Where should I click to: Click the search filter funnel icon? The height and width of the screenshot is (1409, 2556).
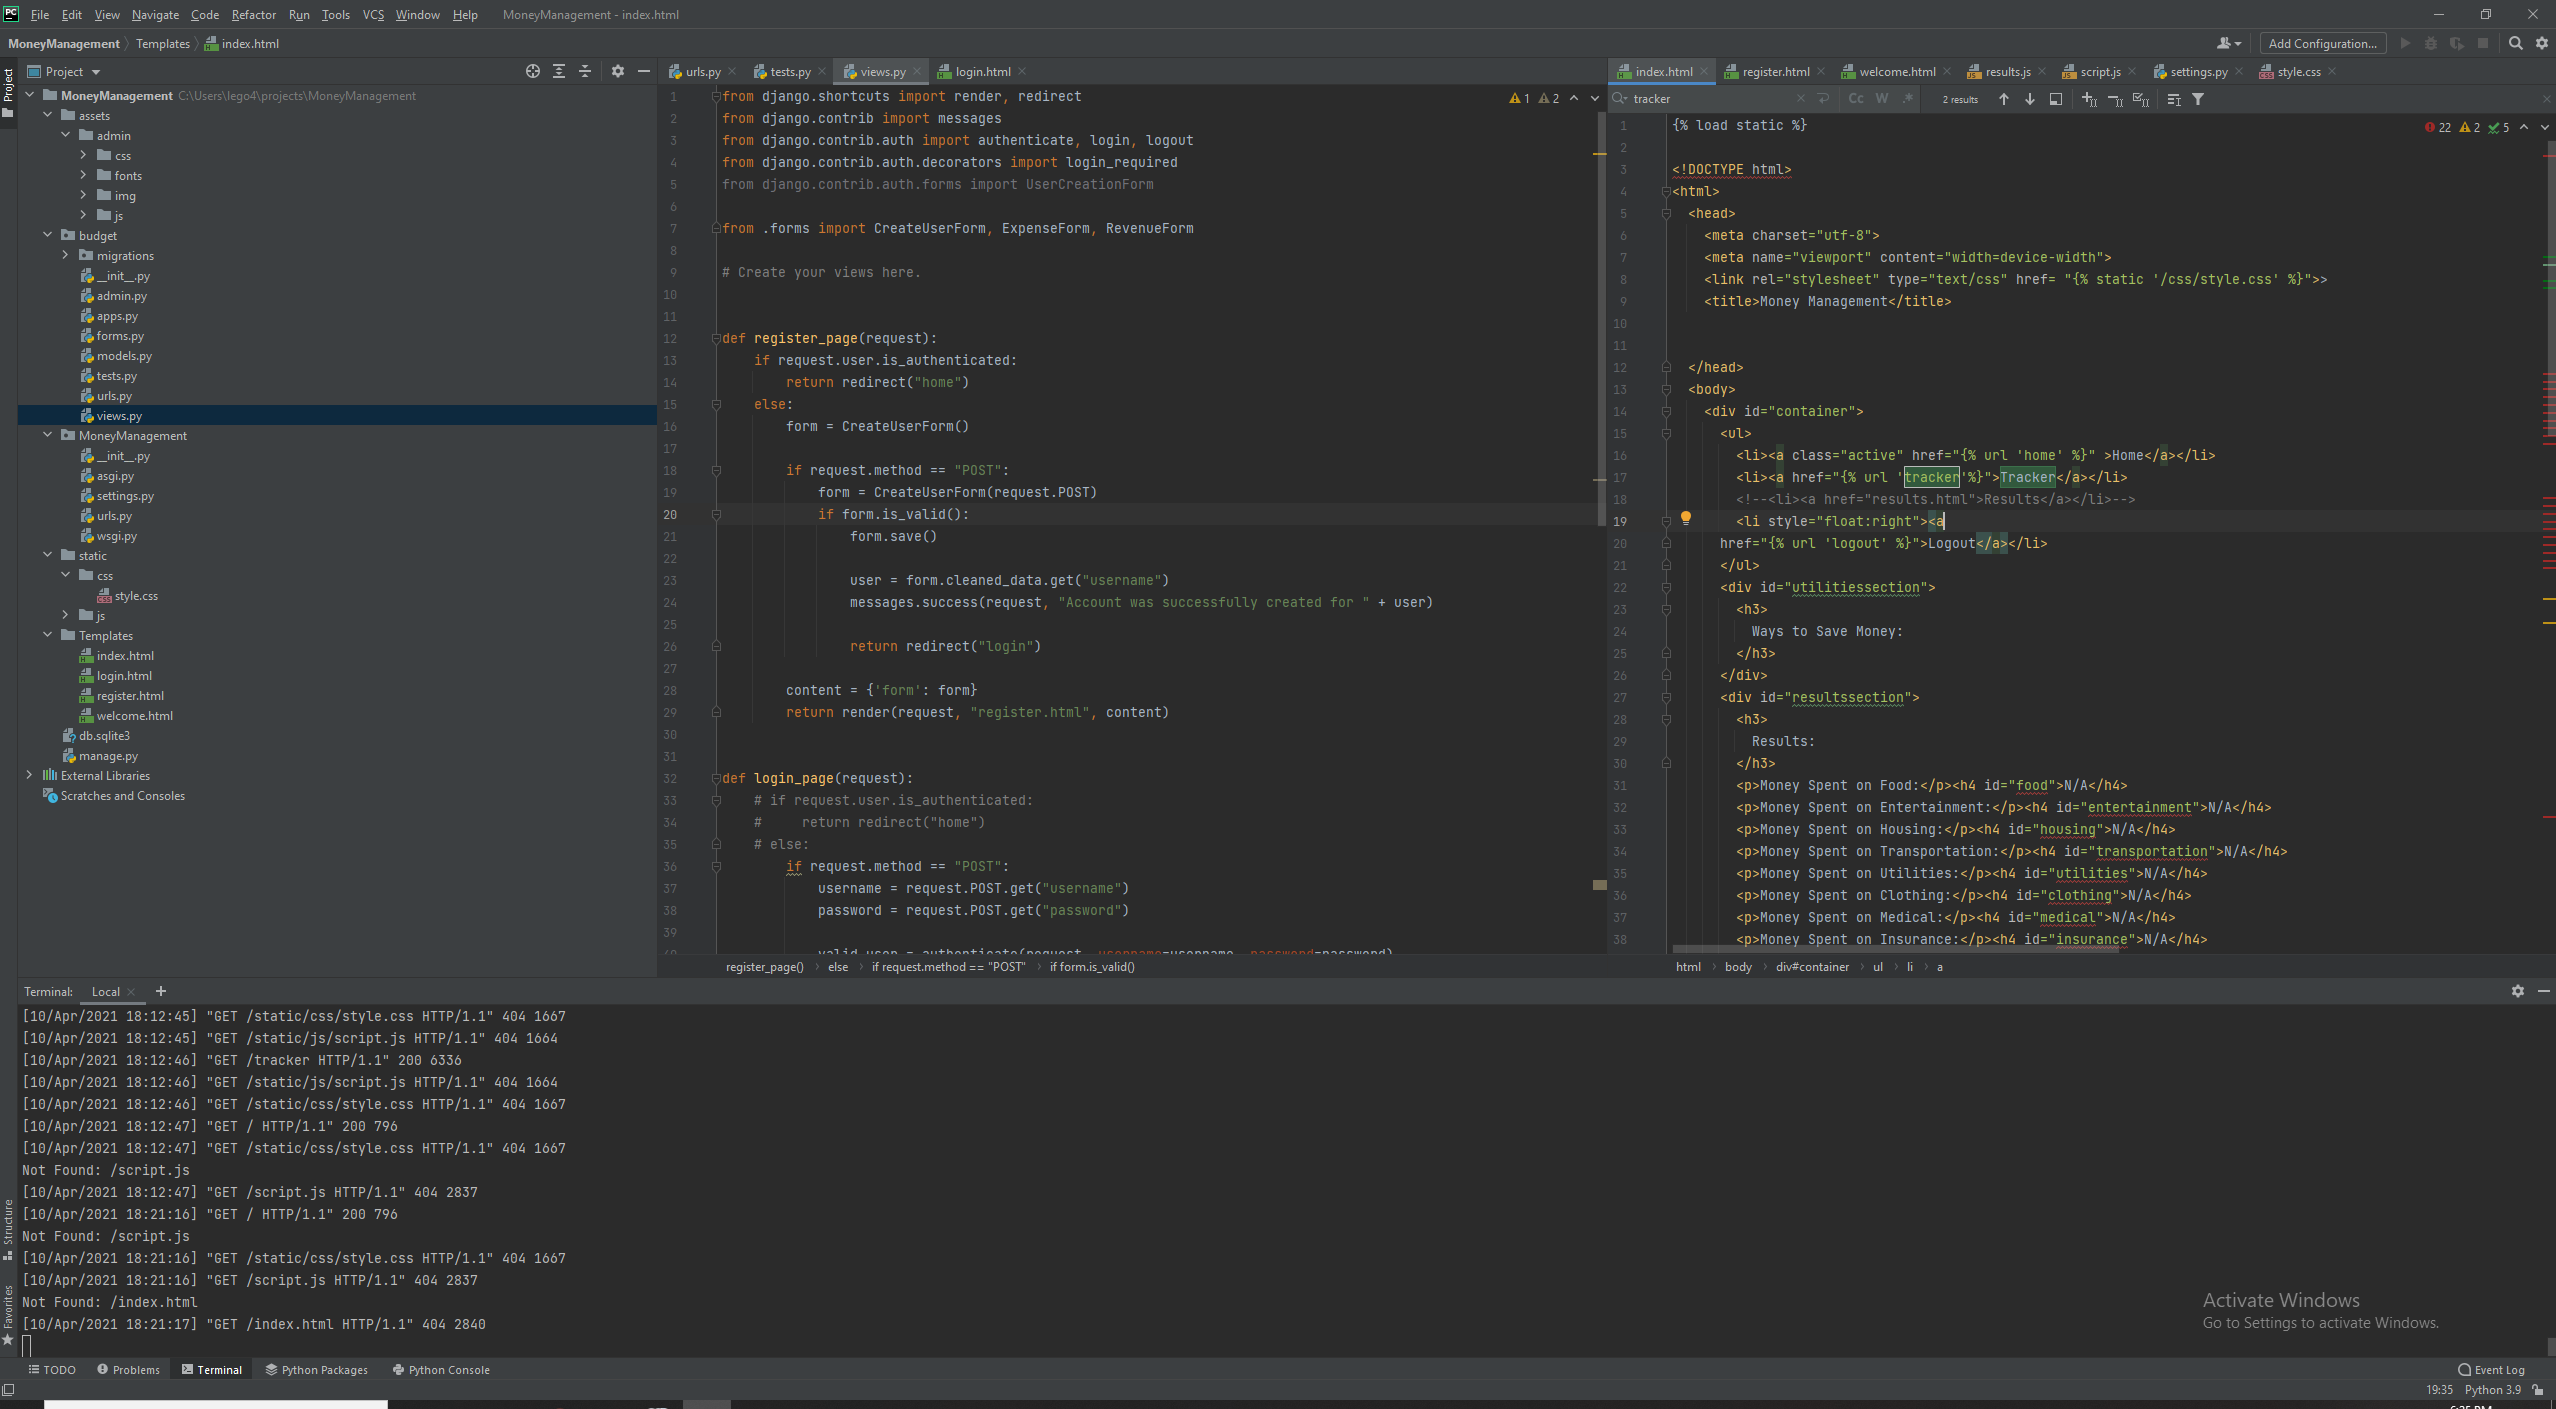click(x=2198, y=99)
